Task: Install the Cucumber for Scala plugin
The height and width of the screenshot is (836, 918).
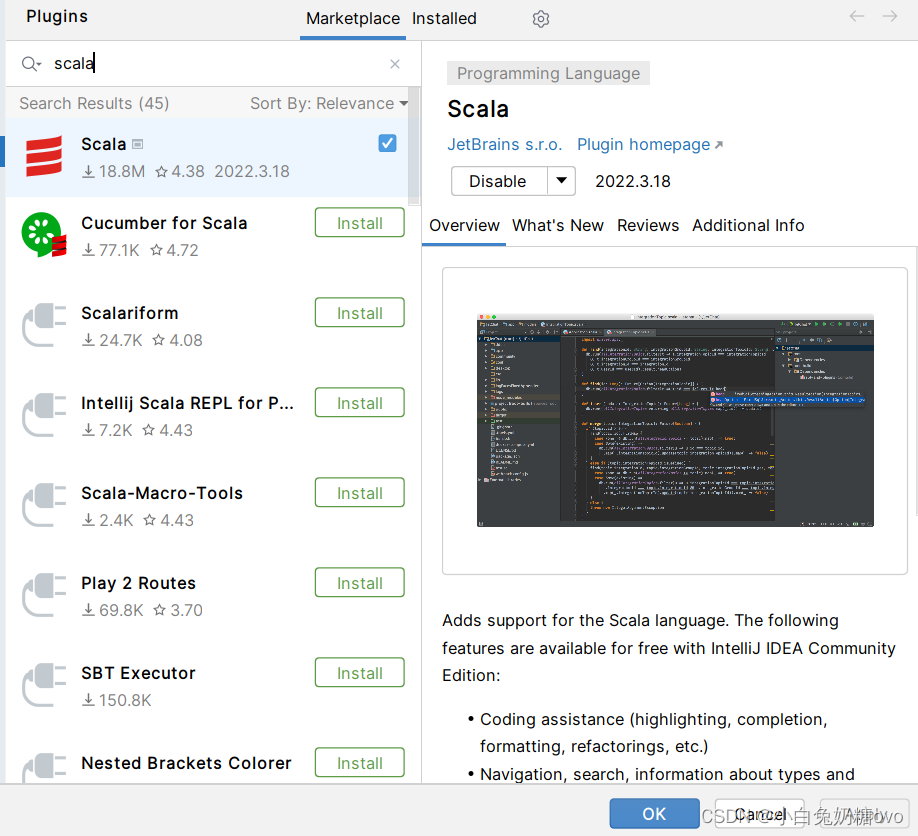Action: click(359, 222)
